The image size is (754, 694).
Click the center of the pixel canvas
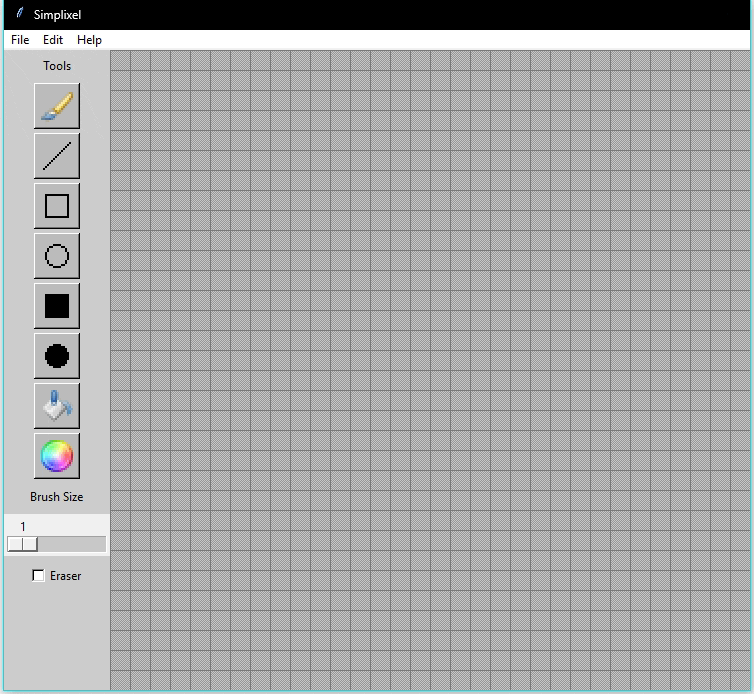click(x=430, y=370)
